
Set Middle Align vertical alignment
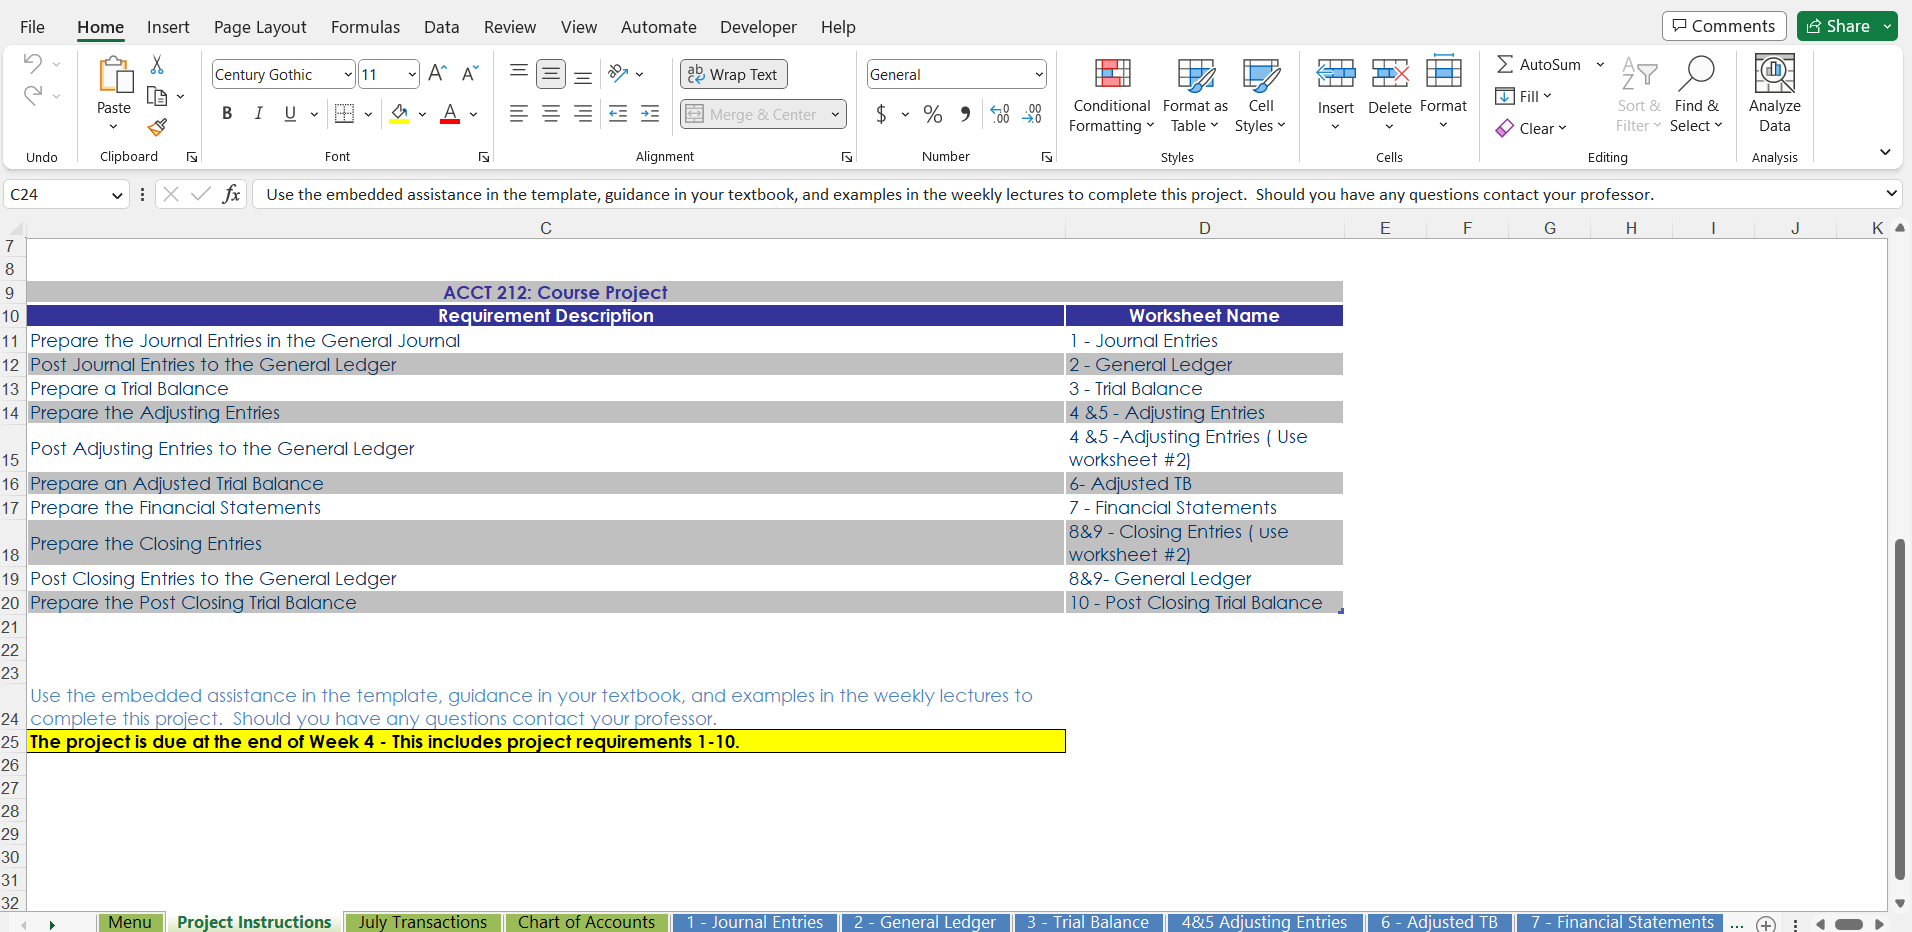coord(551,74)
